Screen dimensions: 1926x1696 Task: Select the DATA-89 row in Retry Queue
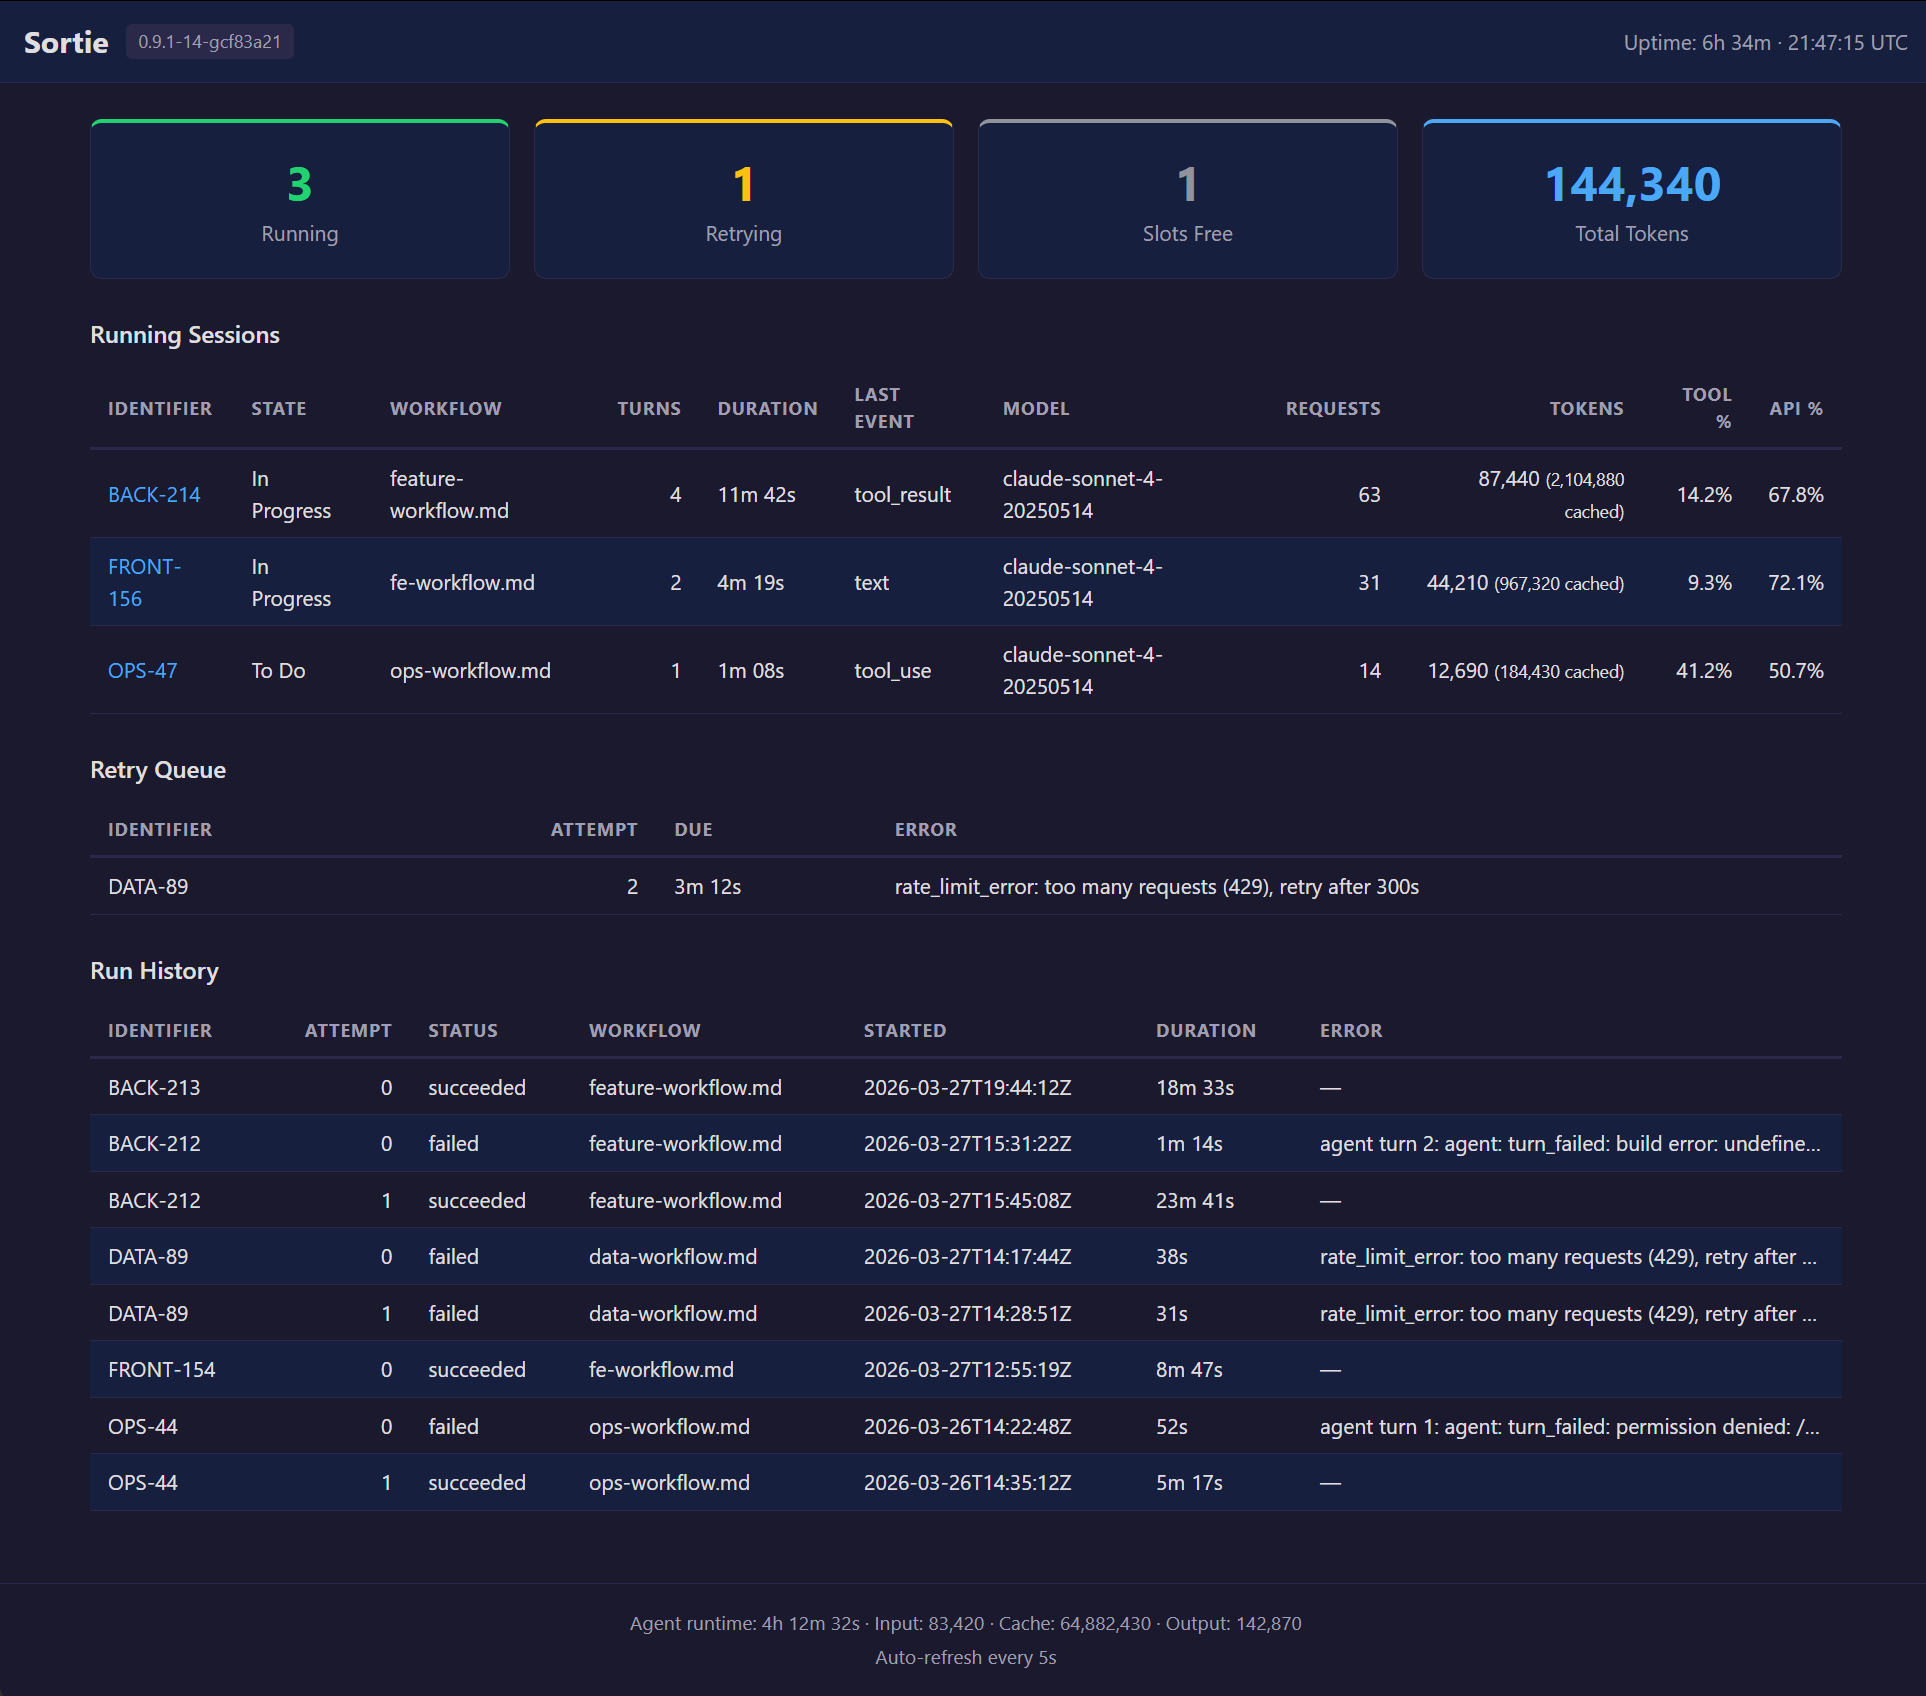tap(147, 886)
